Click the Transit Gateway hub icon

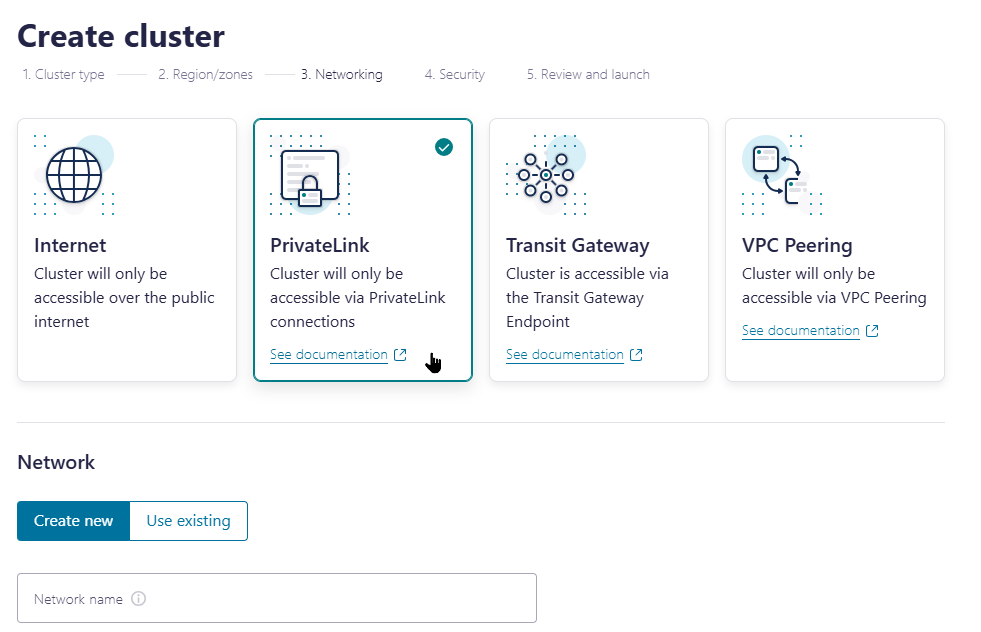click(546, 175)
